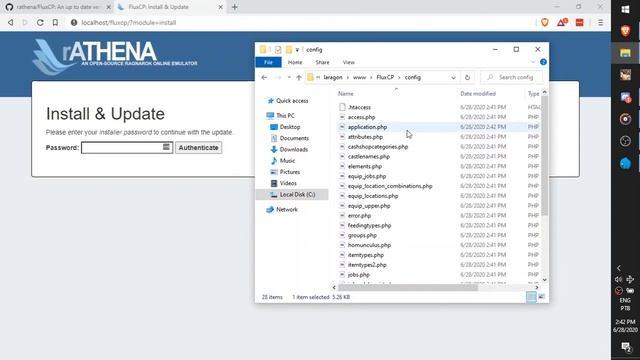Select the groups.php file
The image size is (640, 360).
point(362,235)
